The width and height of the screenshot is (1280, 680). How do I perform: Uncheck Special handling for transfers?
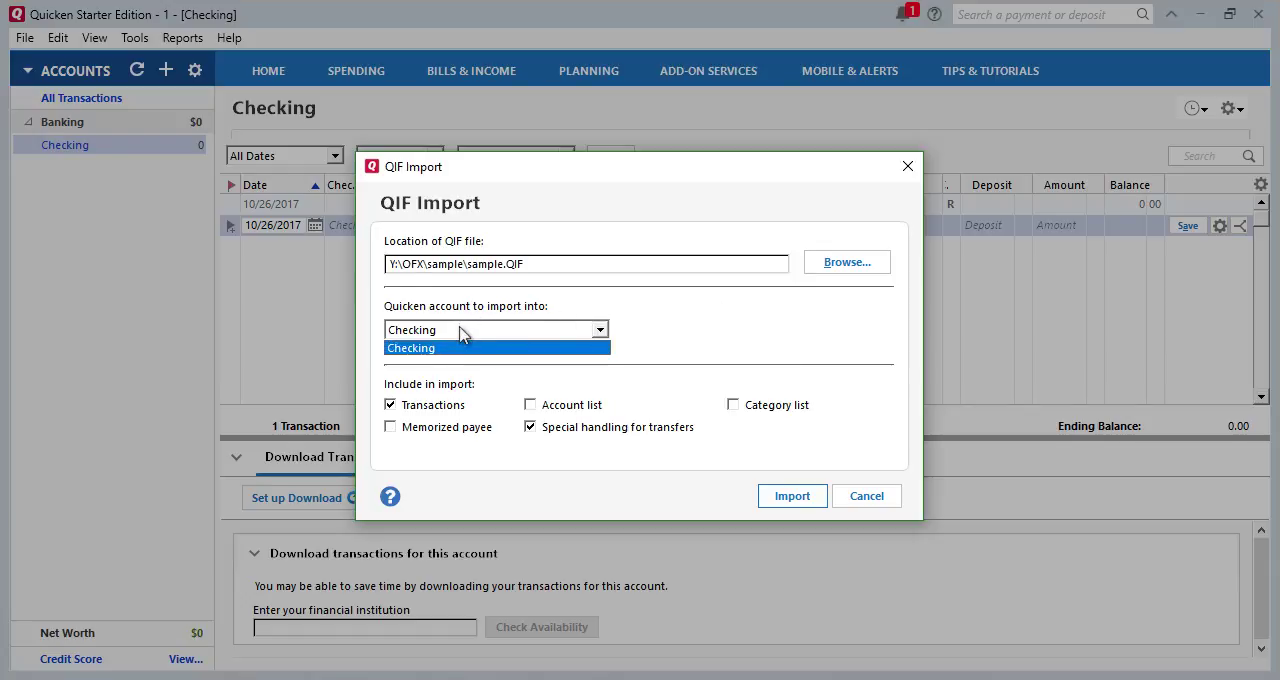pyautogui.click(x=530, y=427)
